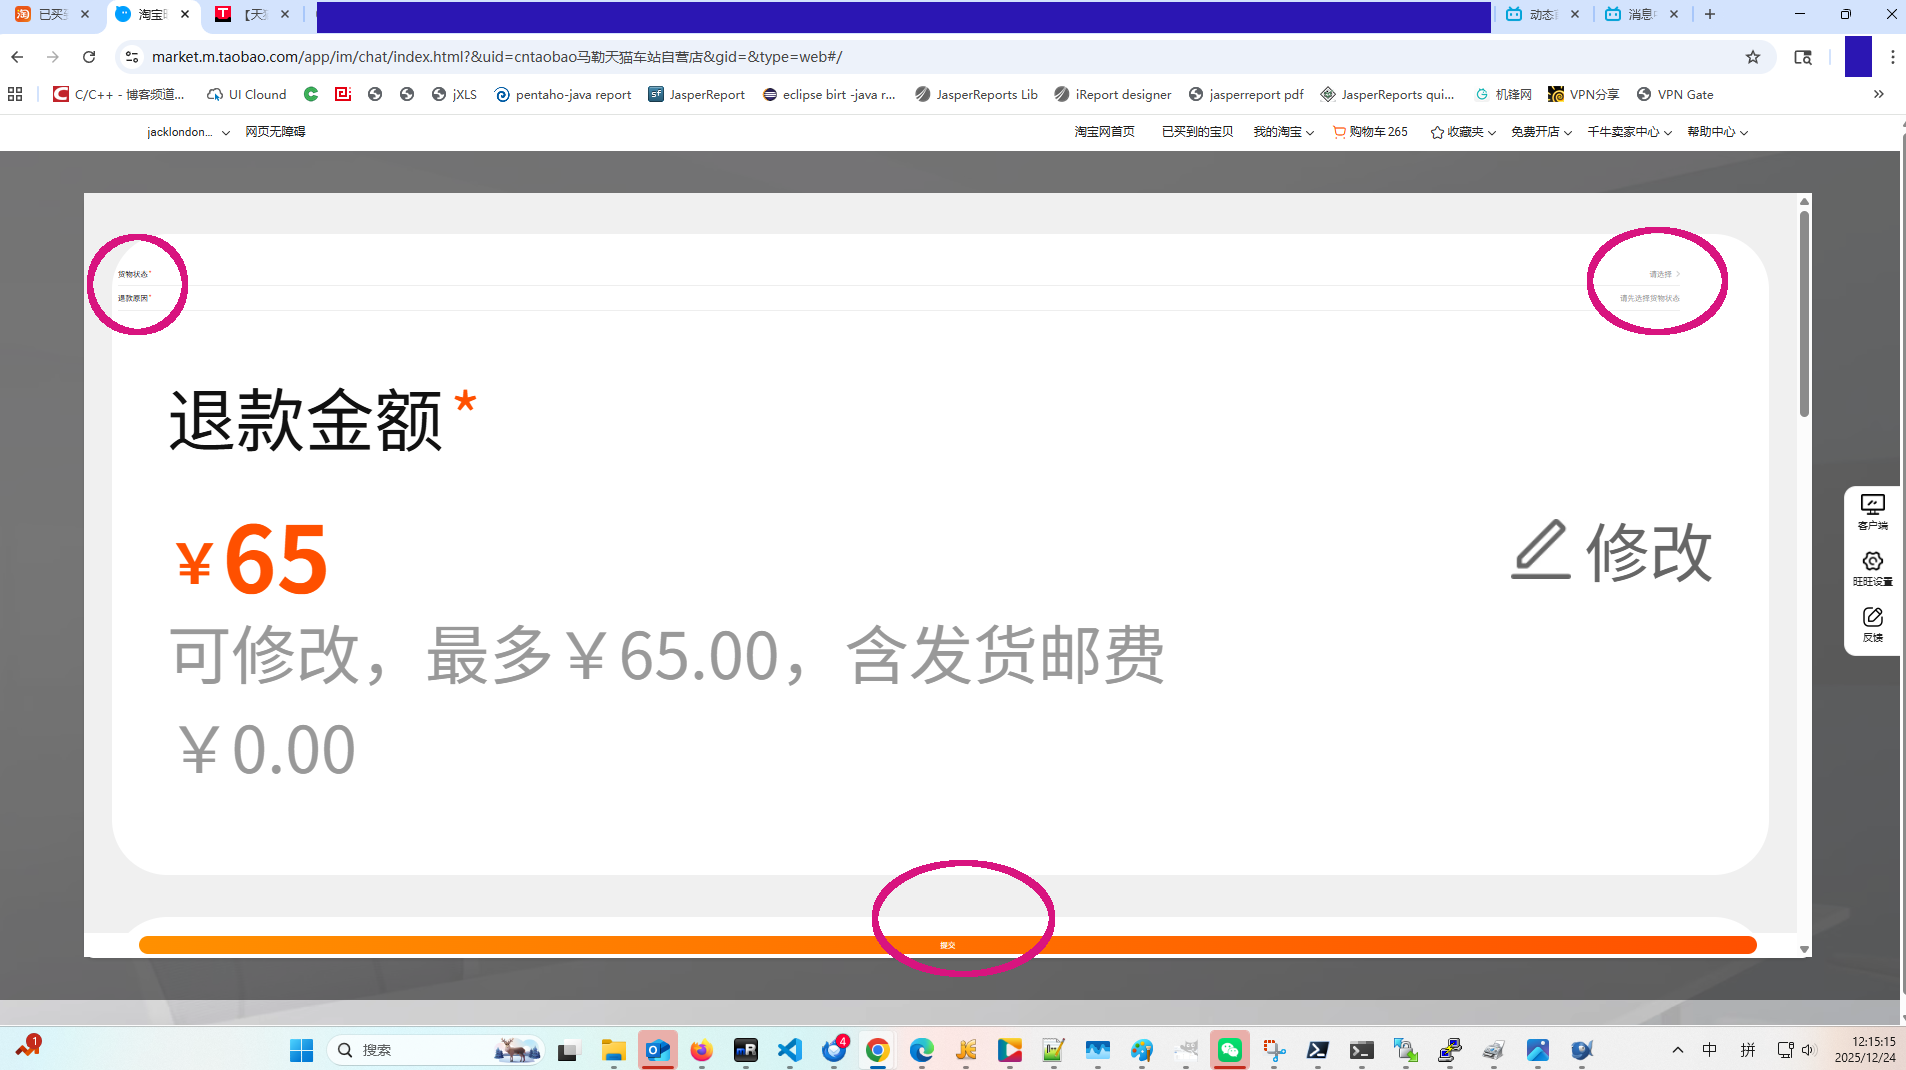Click the 收藏夹 star icon in the navbar
Image resolution: width=1906 pixels, height=1070 pixels.
tap(1437, 131)
